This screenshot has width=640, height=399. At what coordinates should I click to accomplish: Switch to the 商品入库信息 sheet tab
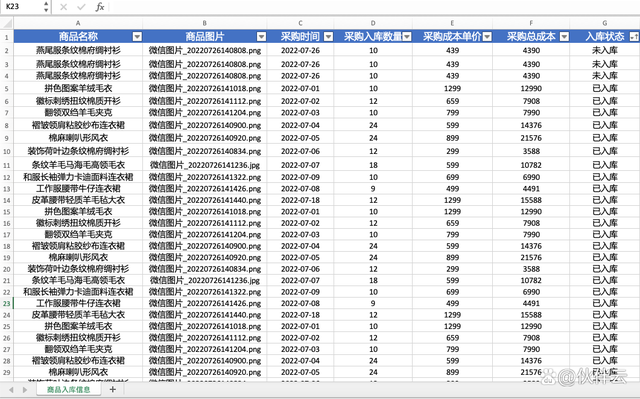[x=69, y=389]
